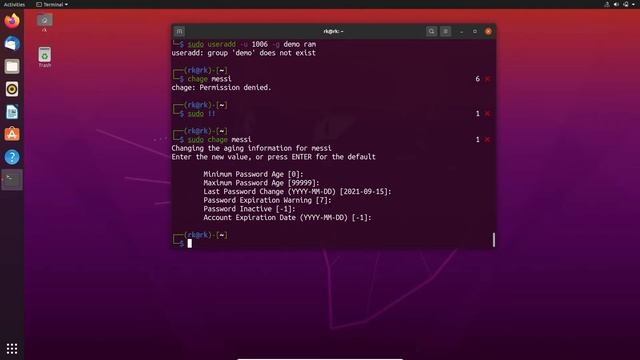
Task: Click text "chage: Permission denied."
Action: pos(221,87)
